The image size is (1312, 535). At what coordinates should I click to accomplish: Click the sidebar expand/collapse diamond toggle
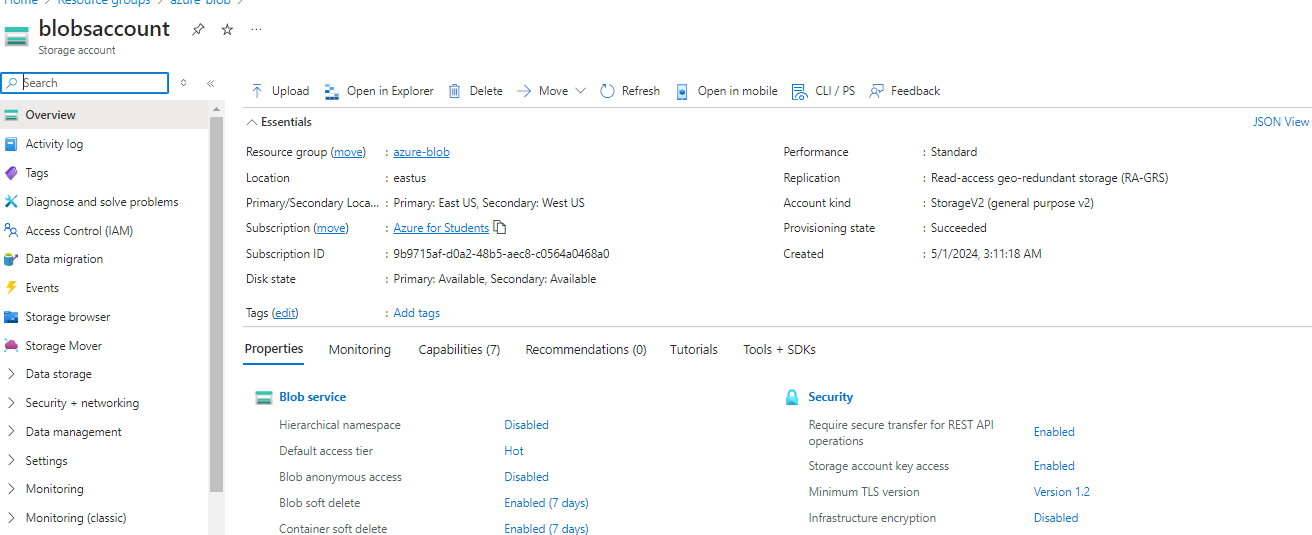tap(183, 83)
